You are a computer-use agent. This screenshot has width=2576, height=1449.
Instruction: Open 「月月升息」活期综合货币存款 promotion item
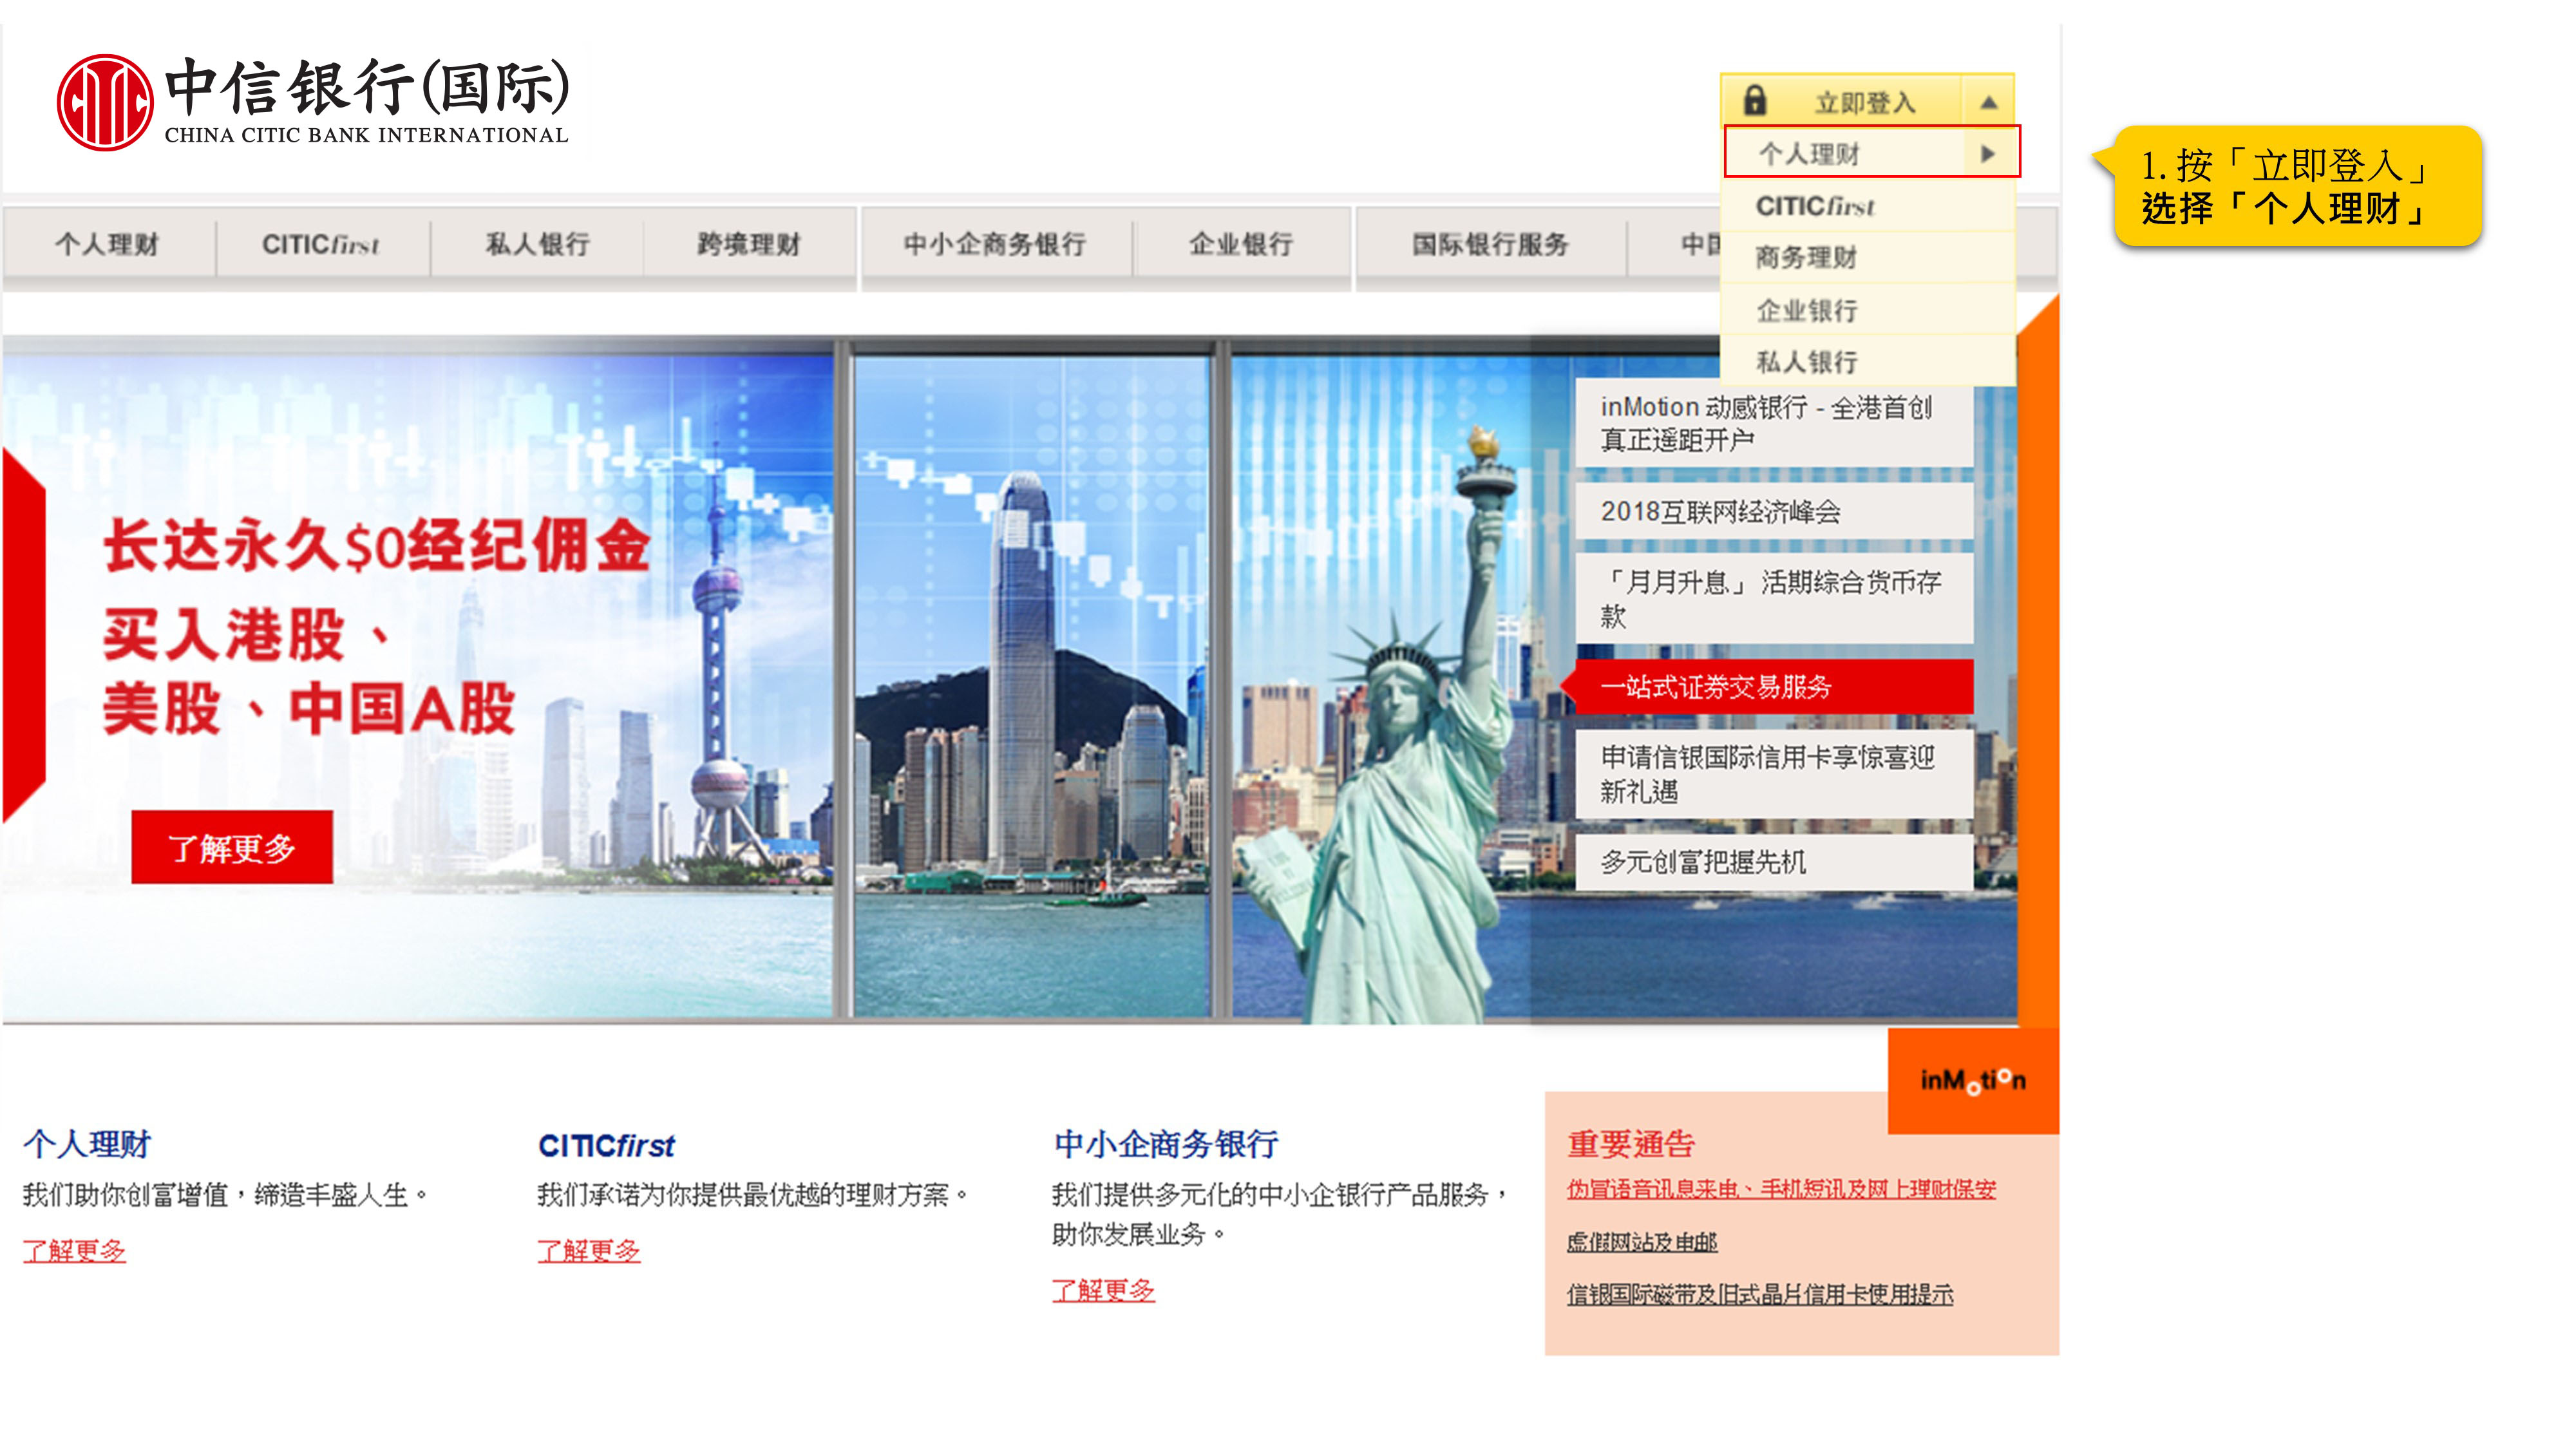click(1774, 598)
